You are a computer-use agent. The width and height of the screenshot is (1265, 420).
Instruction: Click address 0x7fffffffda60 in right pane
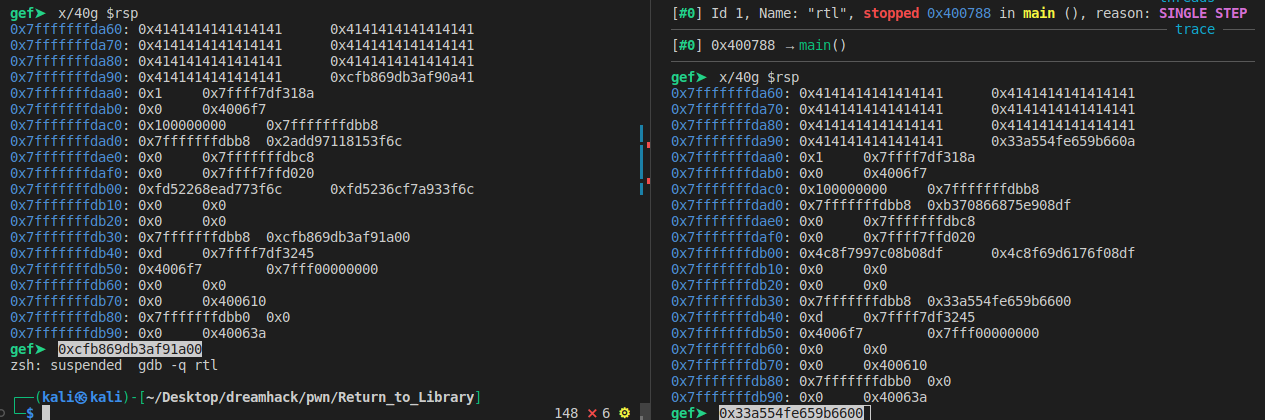point(727,93)
